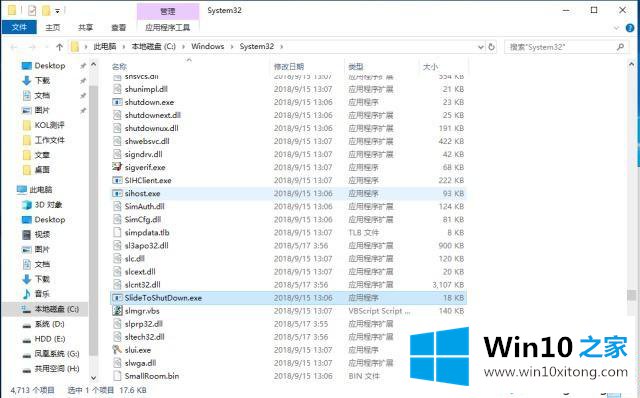The image size is (640, 398).
Task: Select the file named signdrv.dll
Action: pos(143,154)
